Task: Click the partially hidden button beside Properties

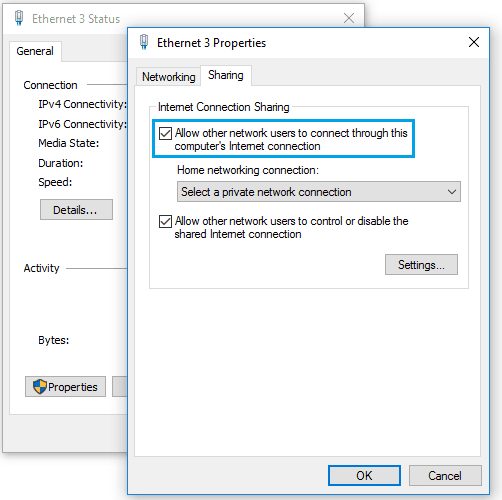Action: coord(120,387)
